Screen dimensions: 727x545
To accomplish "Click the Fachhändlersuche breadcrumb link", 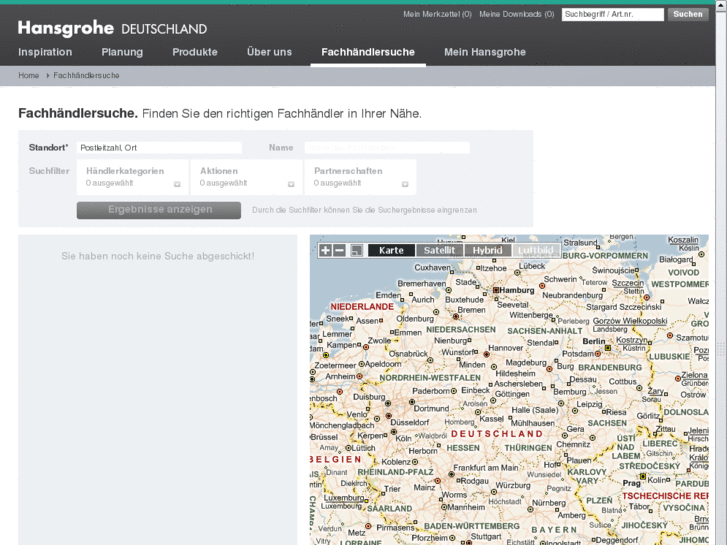I will [86, 75].
